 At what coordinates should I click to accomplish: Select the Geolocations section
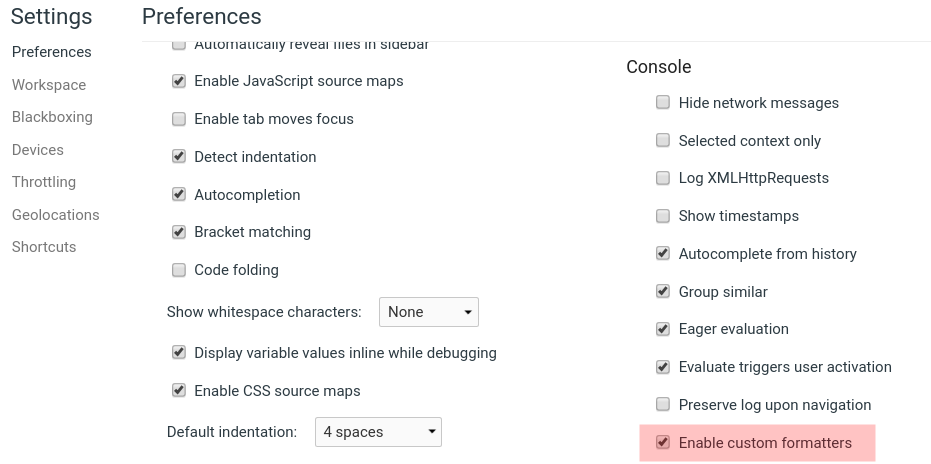56,215
